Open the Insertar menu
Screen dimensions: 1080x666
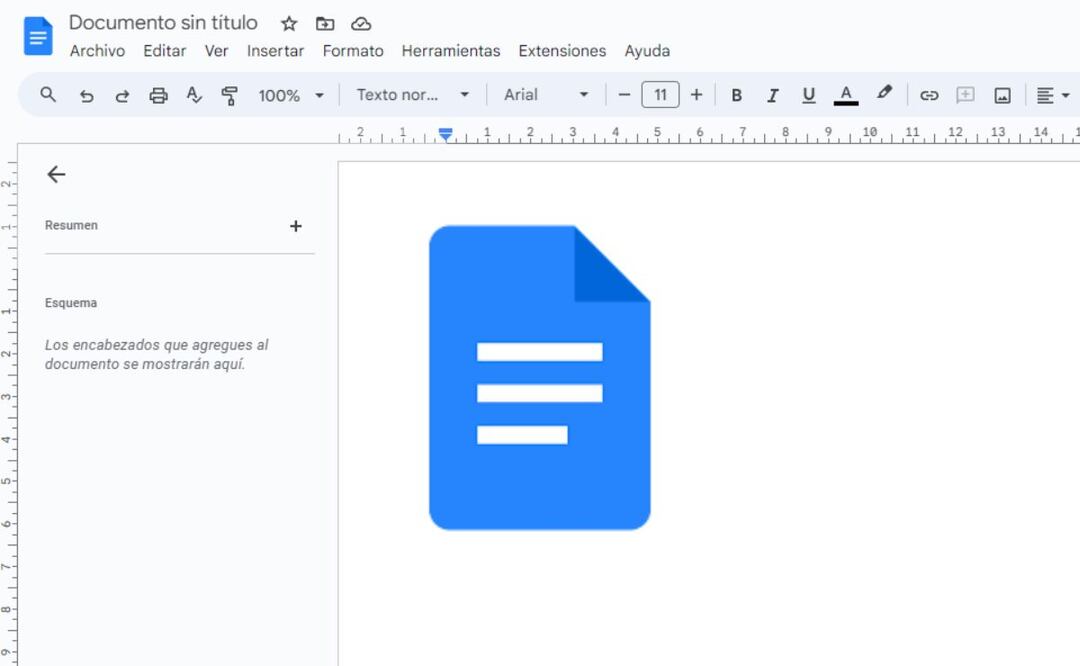(x=275, y=51)
